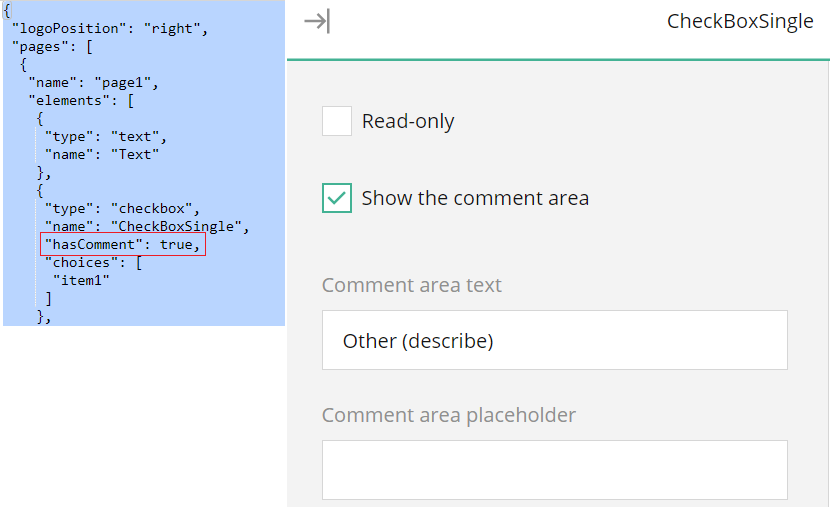Viewport: 832px width, 507px height.
Task: Click the "elements" array line in JSON
Action: coord(81,101)
